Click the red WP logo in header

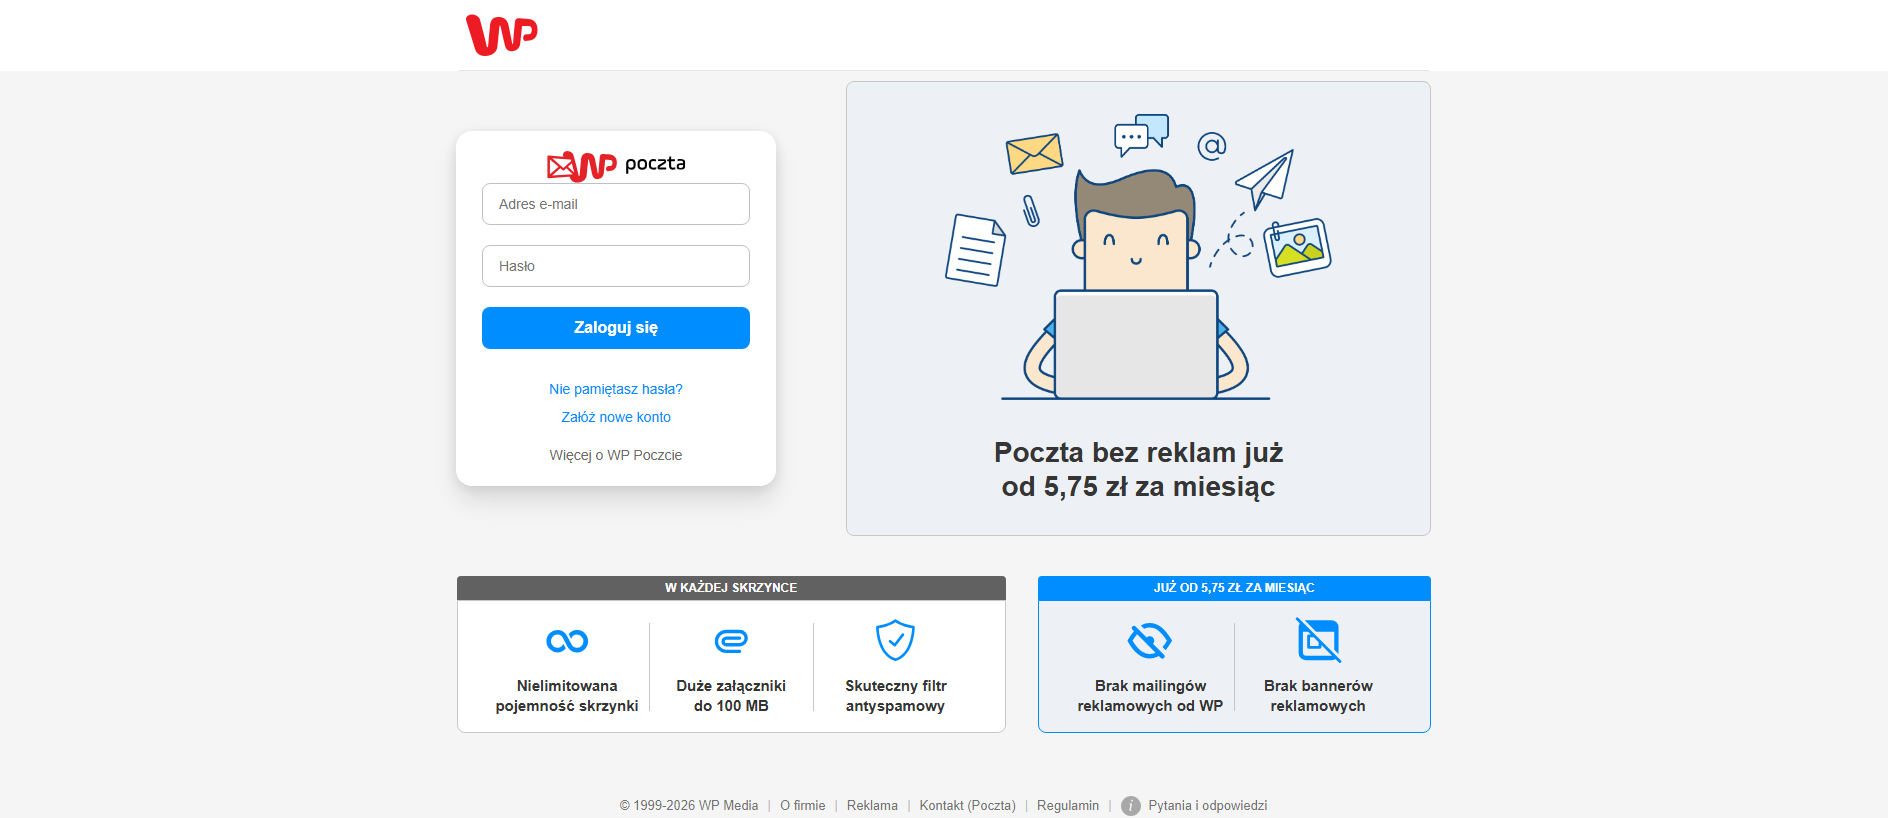(x=502, y=35)
